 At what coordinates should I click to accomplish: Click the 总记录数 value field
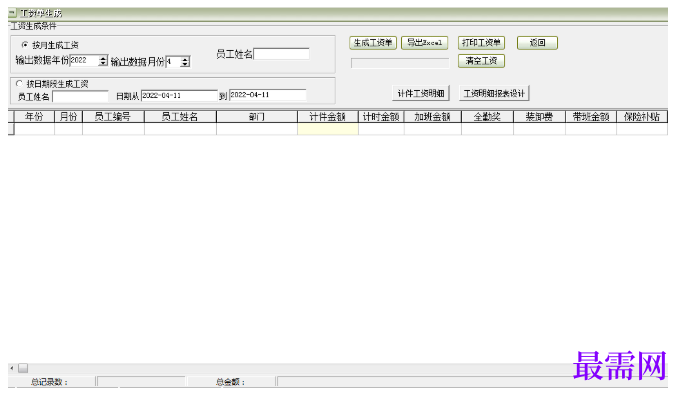coord(141,382)
